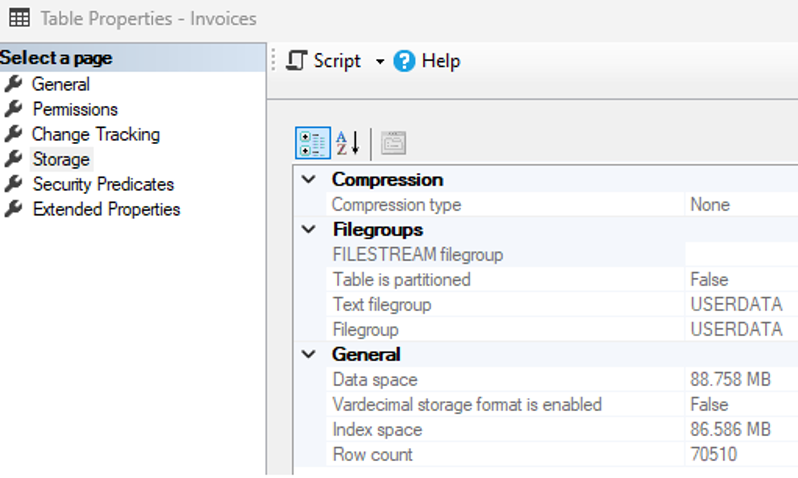Select the Text filegroup row
Viewport: 798px width, 478px height.
point(562,304)
